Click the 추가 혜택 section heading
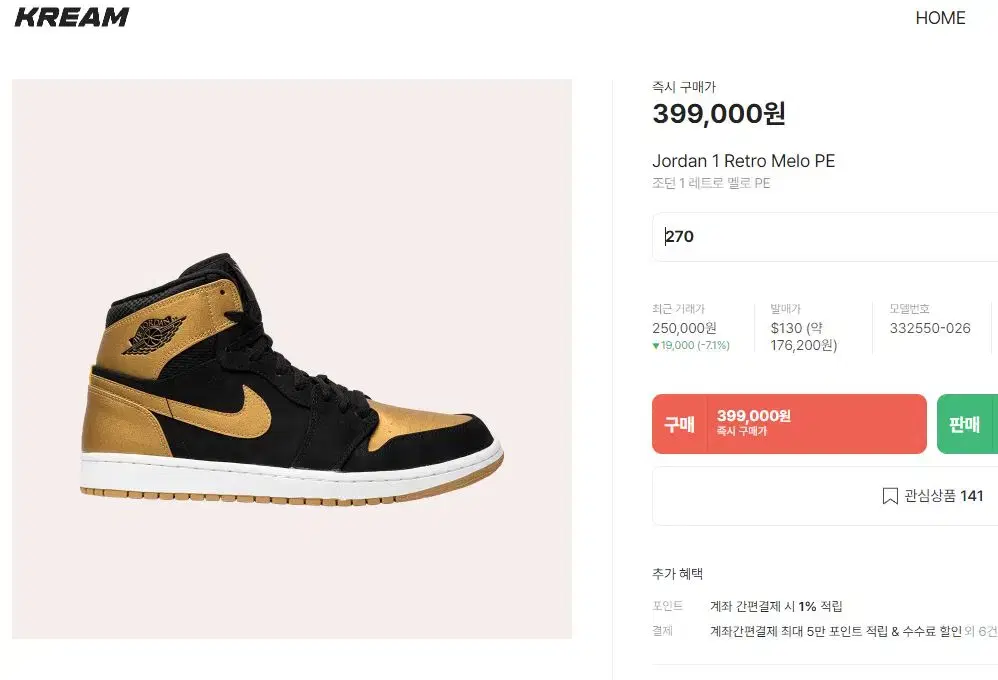Screen dimensions: 998x680 [677, 574]
